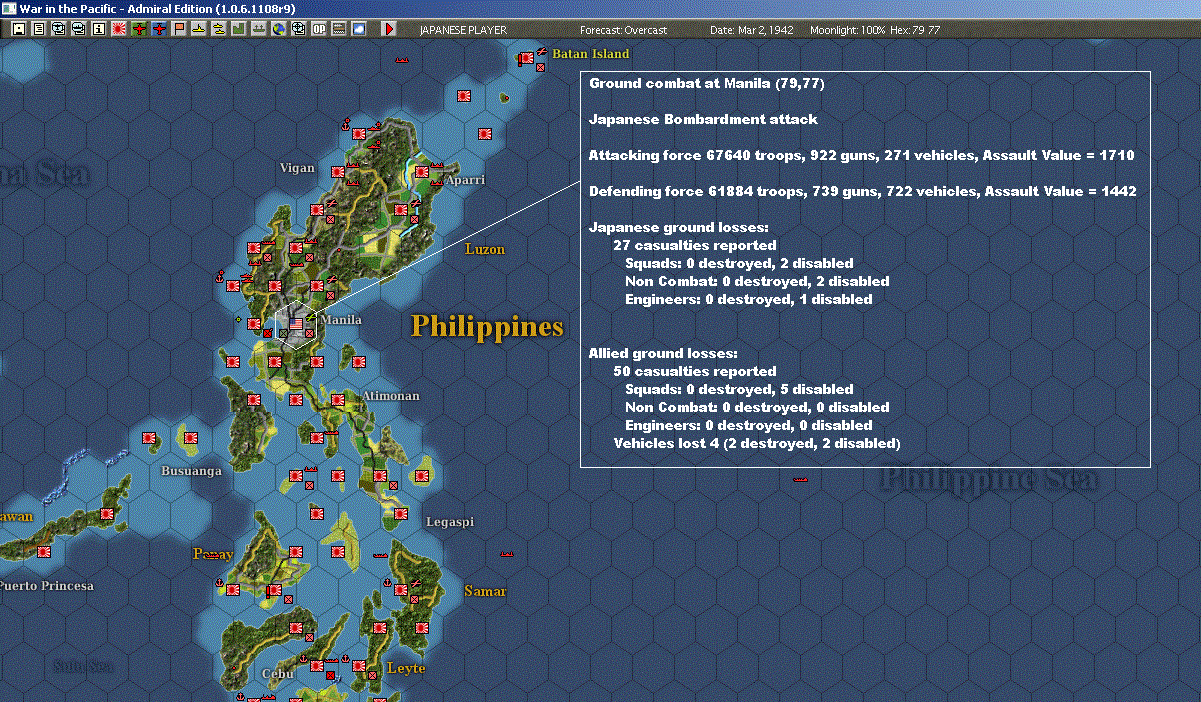Image resolution: width=1201 pixels, height=702 pixels.
Task: Click the green airfield symbol at Manila
Action: 311,319
